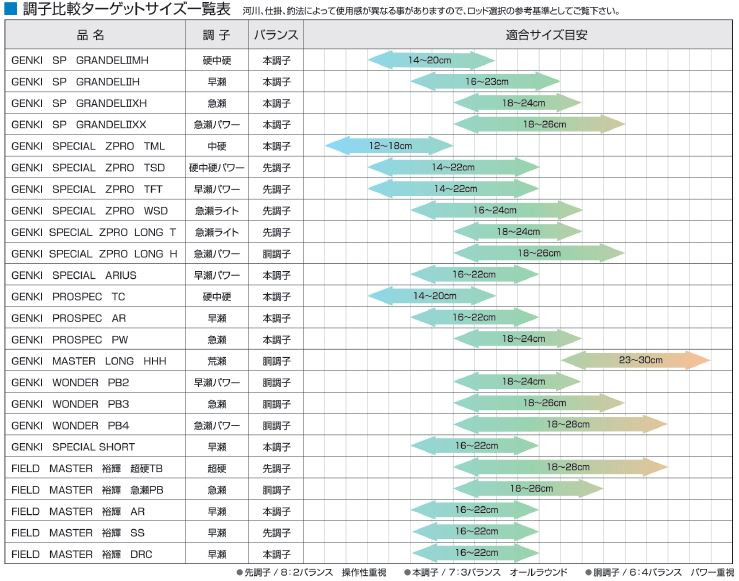
Task: Click the 14~20cm arrow in PROSPEC TC row
Action: tap(432, 296)
